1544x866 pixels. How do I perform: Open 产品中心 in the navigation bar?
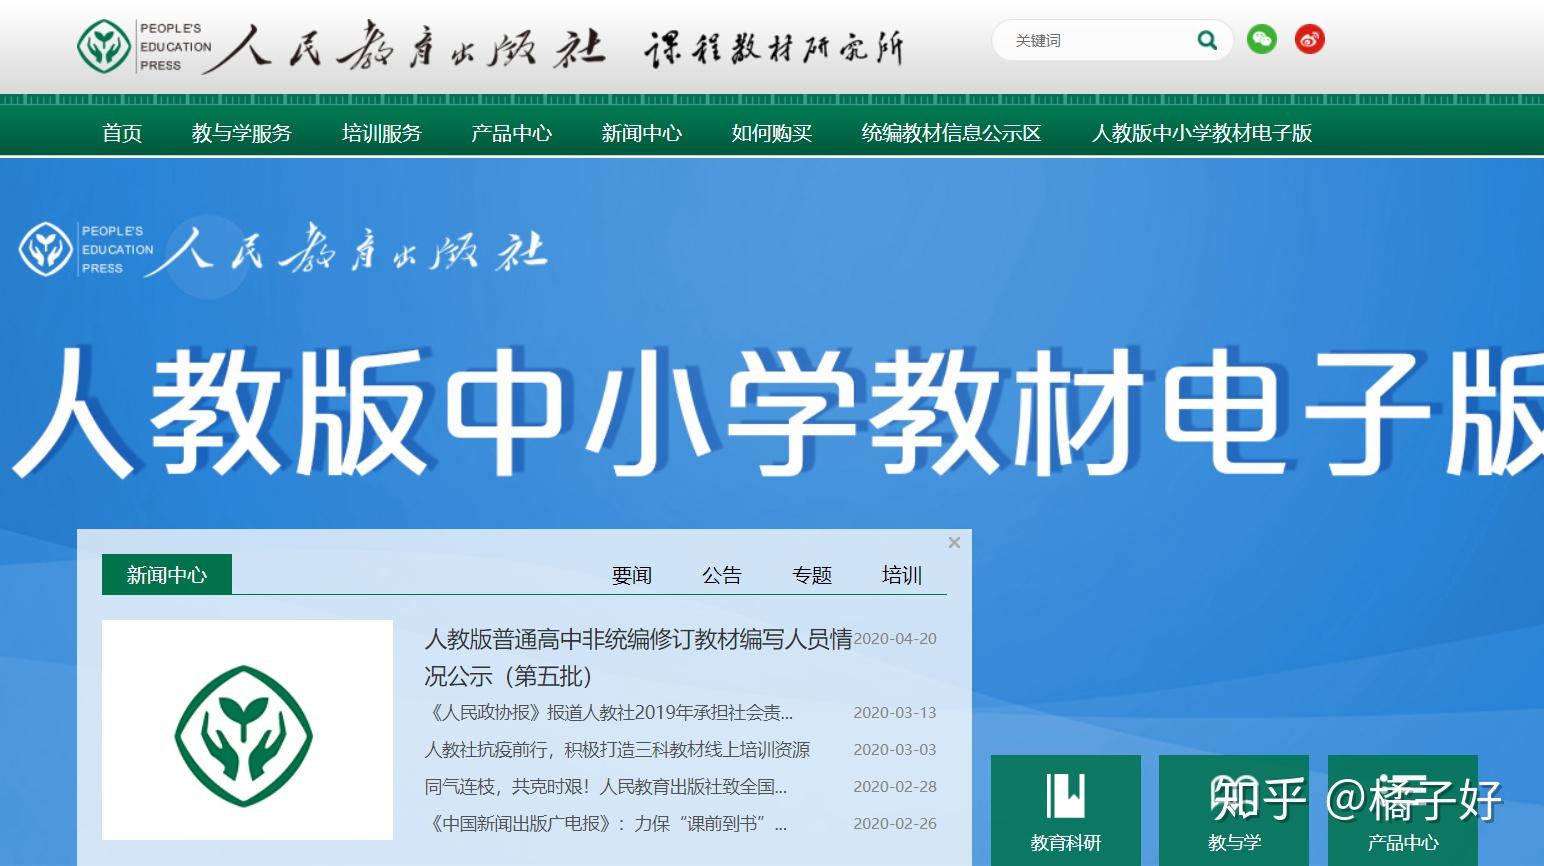(x=511, y=133)
